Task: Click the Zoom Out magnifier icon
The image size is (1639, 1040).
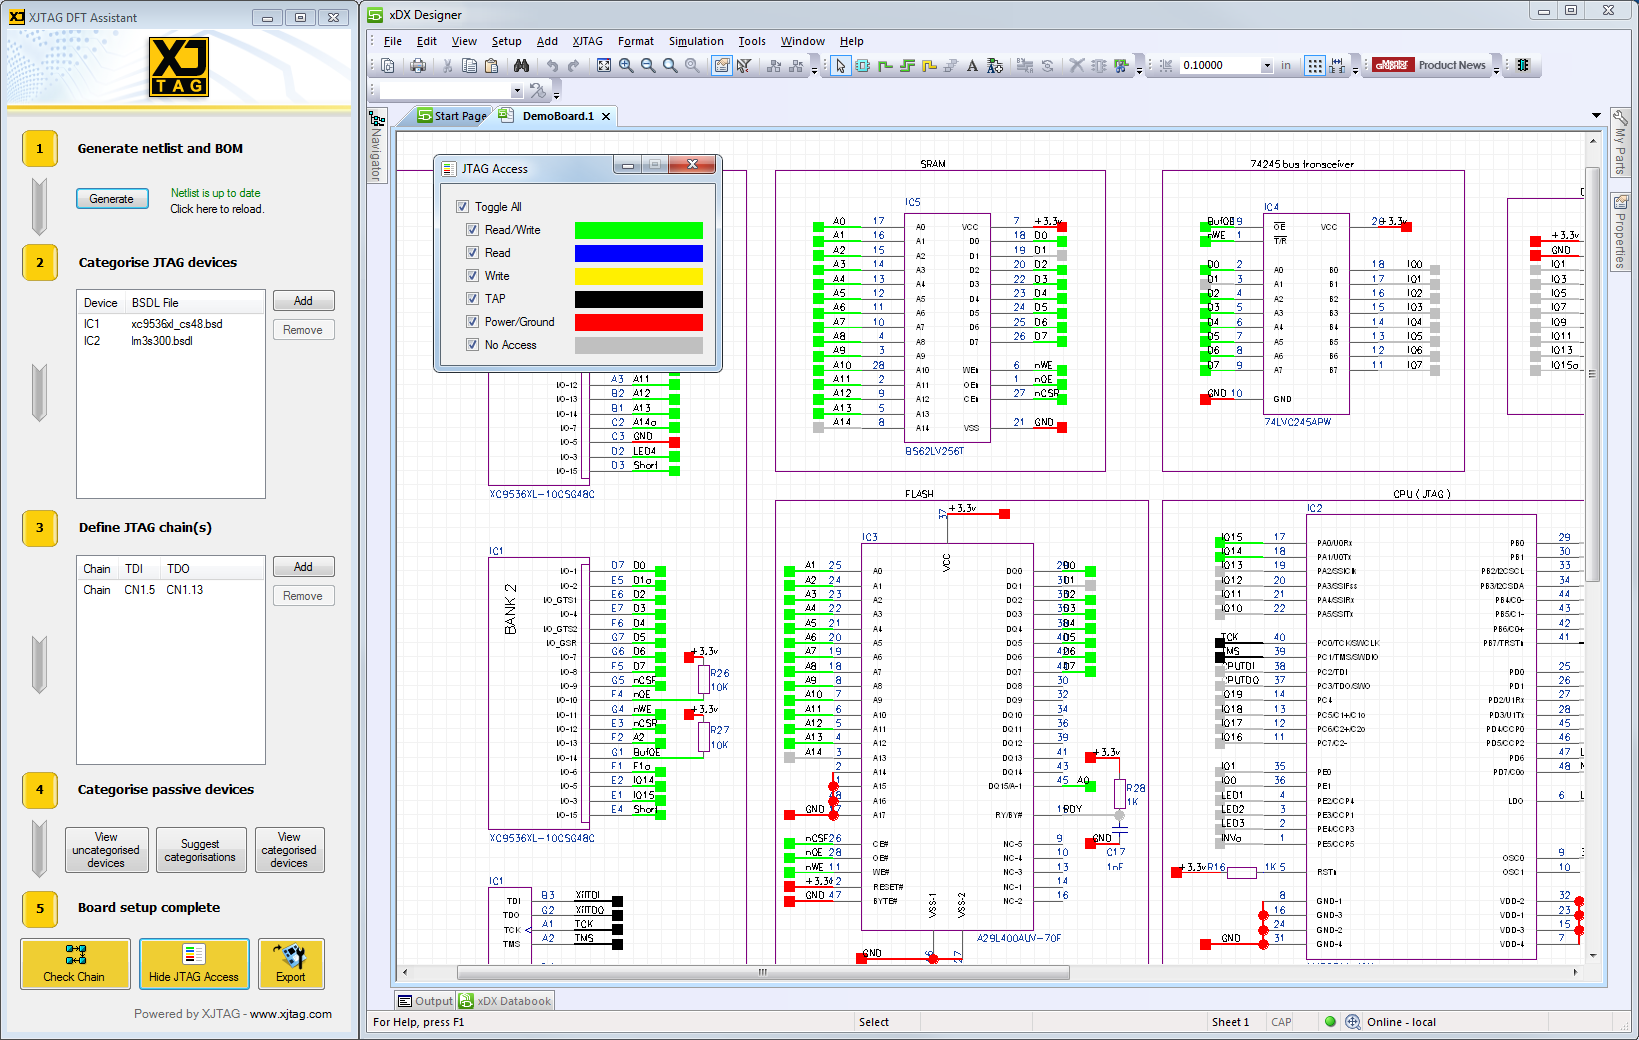Action: click(x=648, y=66)
